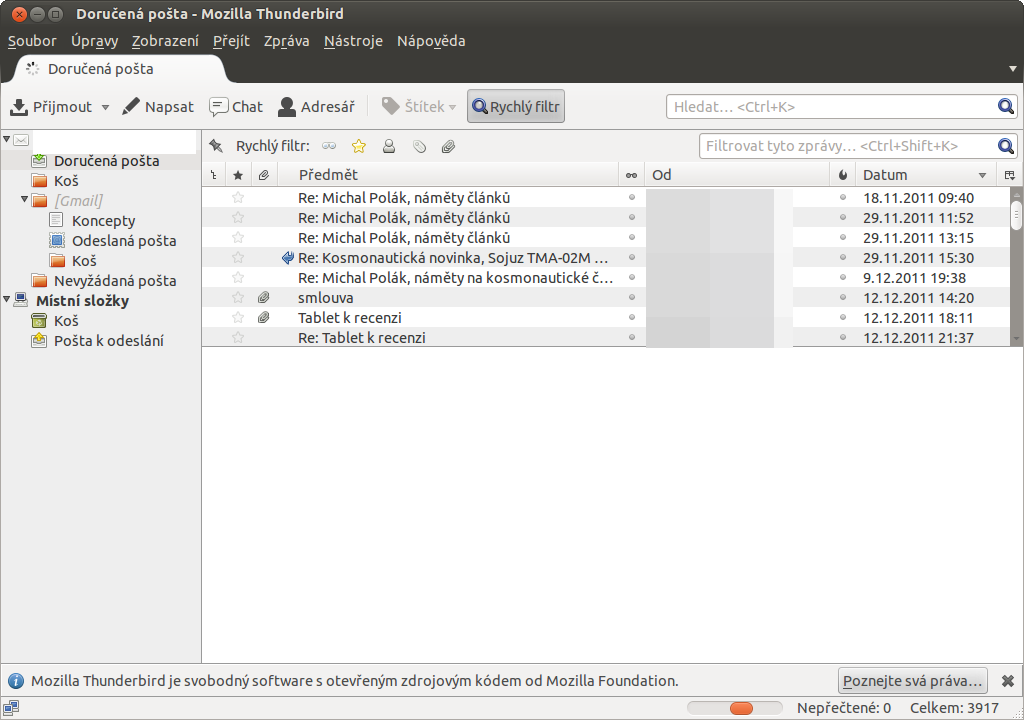
Task: Click the smlouva attachment paperclip icon
Action: coord(263,297)
